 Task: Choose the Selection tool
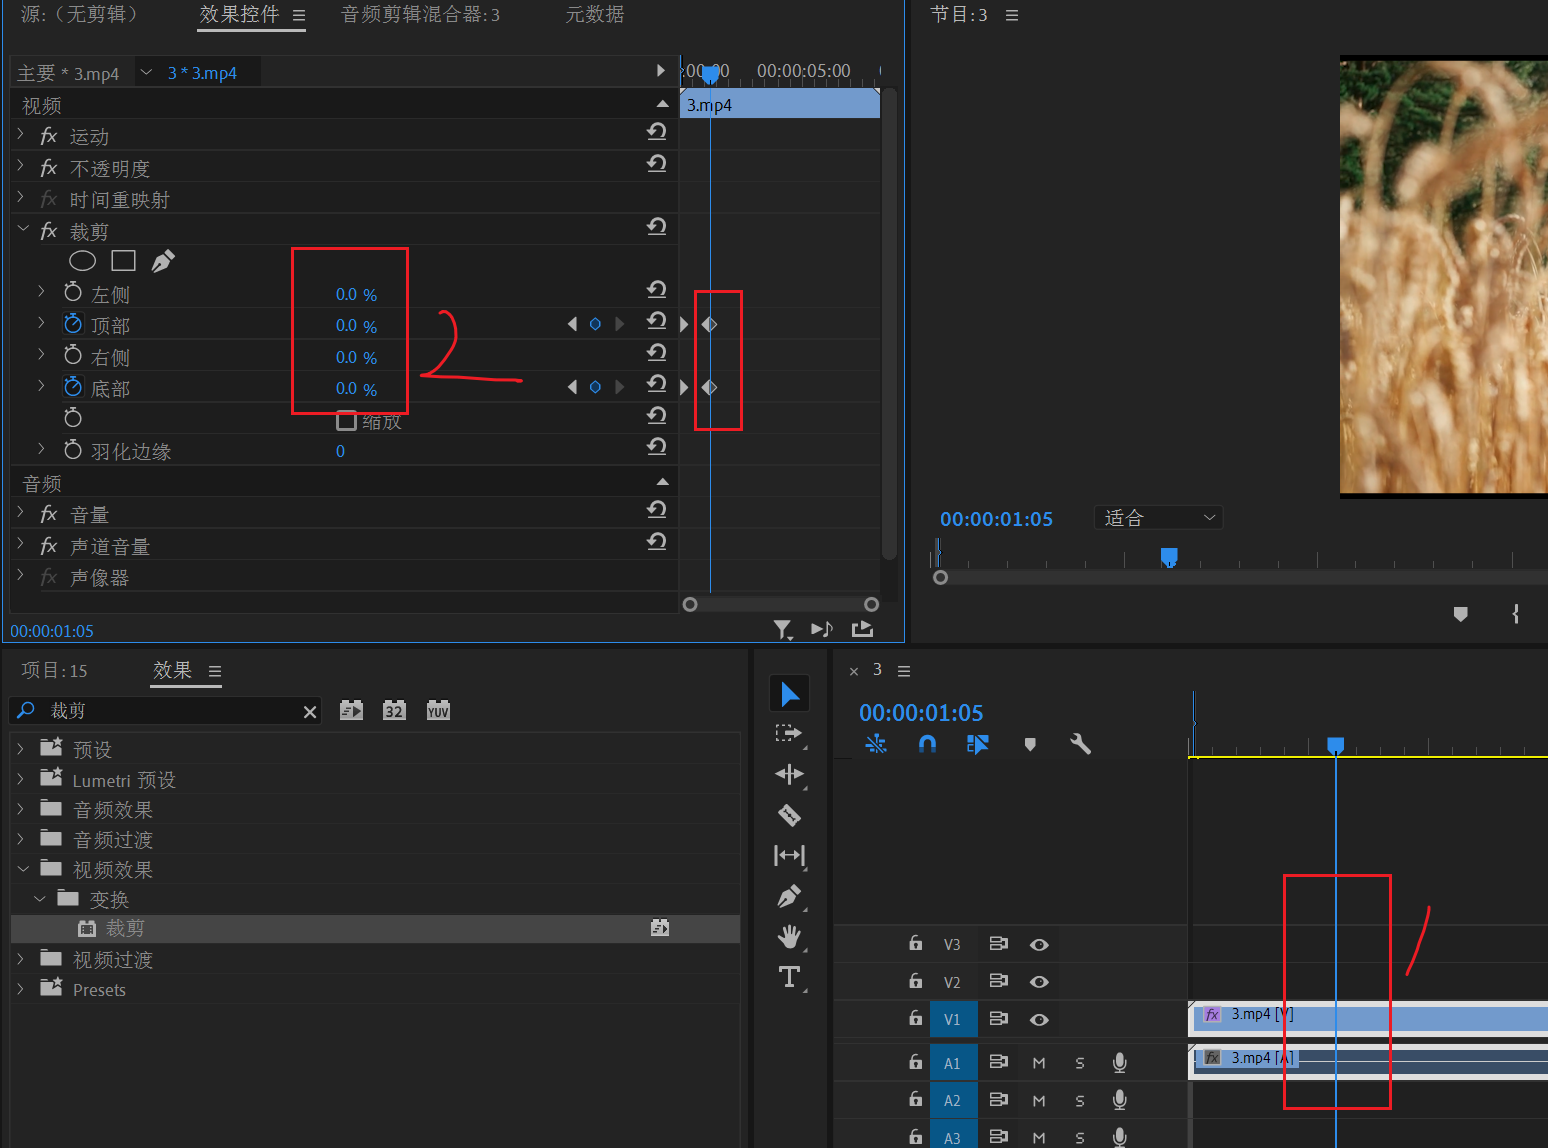pyautogui.click(x=789, y=693)
